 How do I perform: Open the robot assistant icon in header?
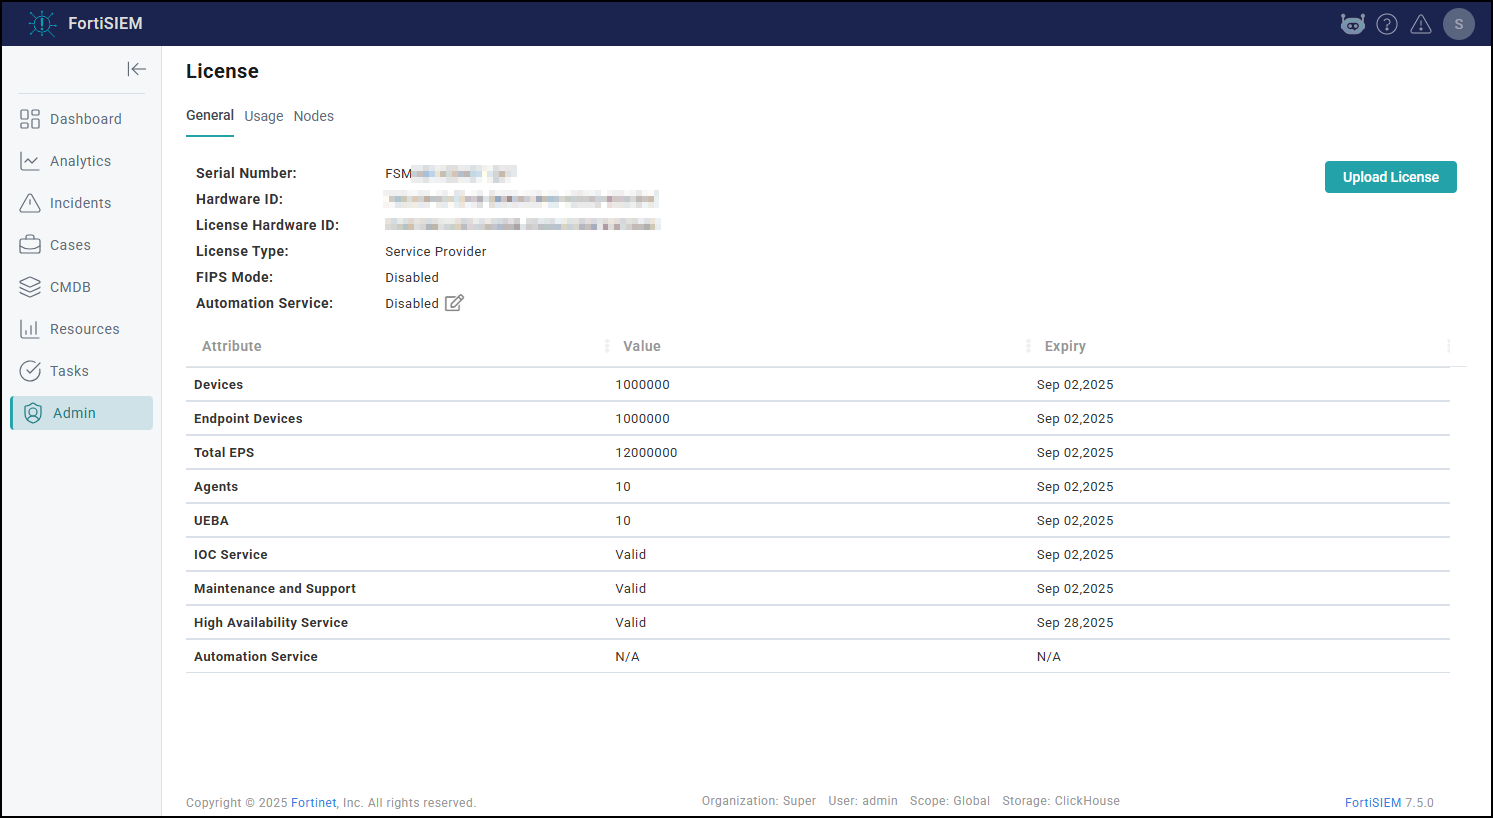[x=1353, y=24]
